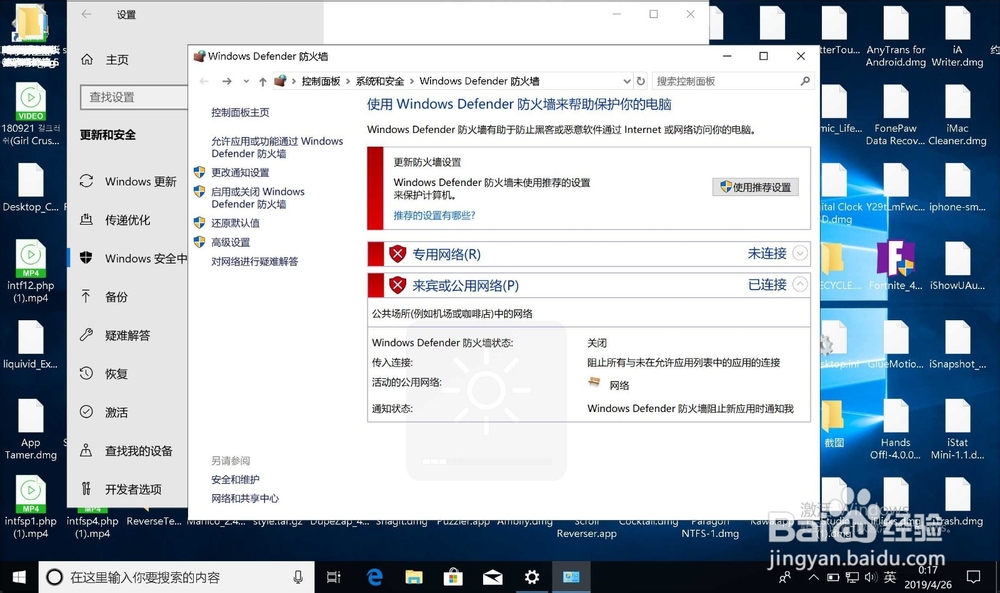
Task: Open 更改通知设置 link
Action: [240, 172]
